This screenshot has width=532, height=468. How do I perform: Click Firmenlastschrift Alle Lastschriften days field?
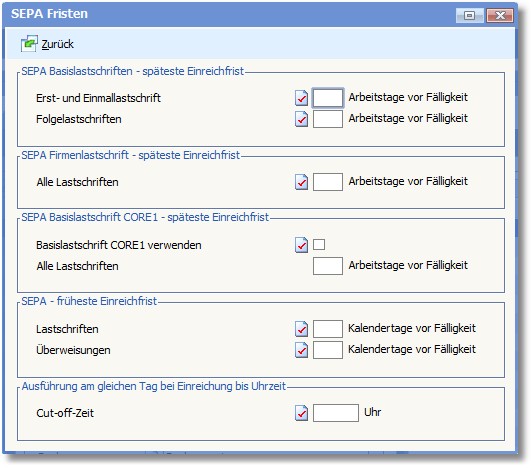pyautogui.click(x=328, y=182)
